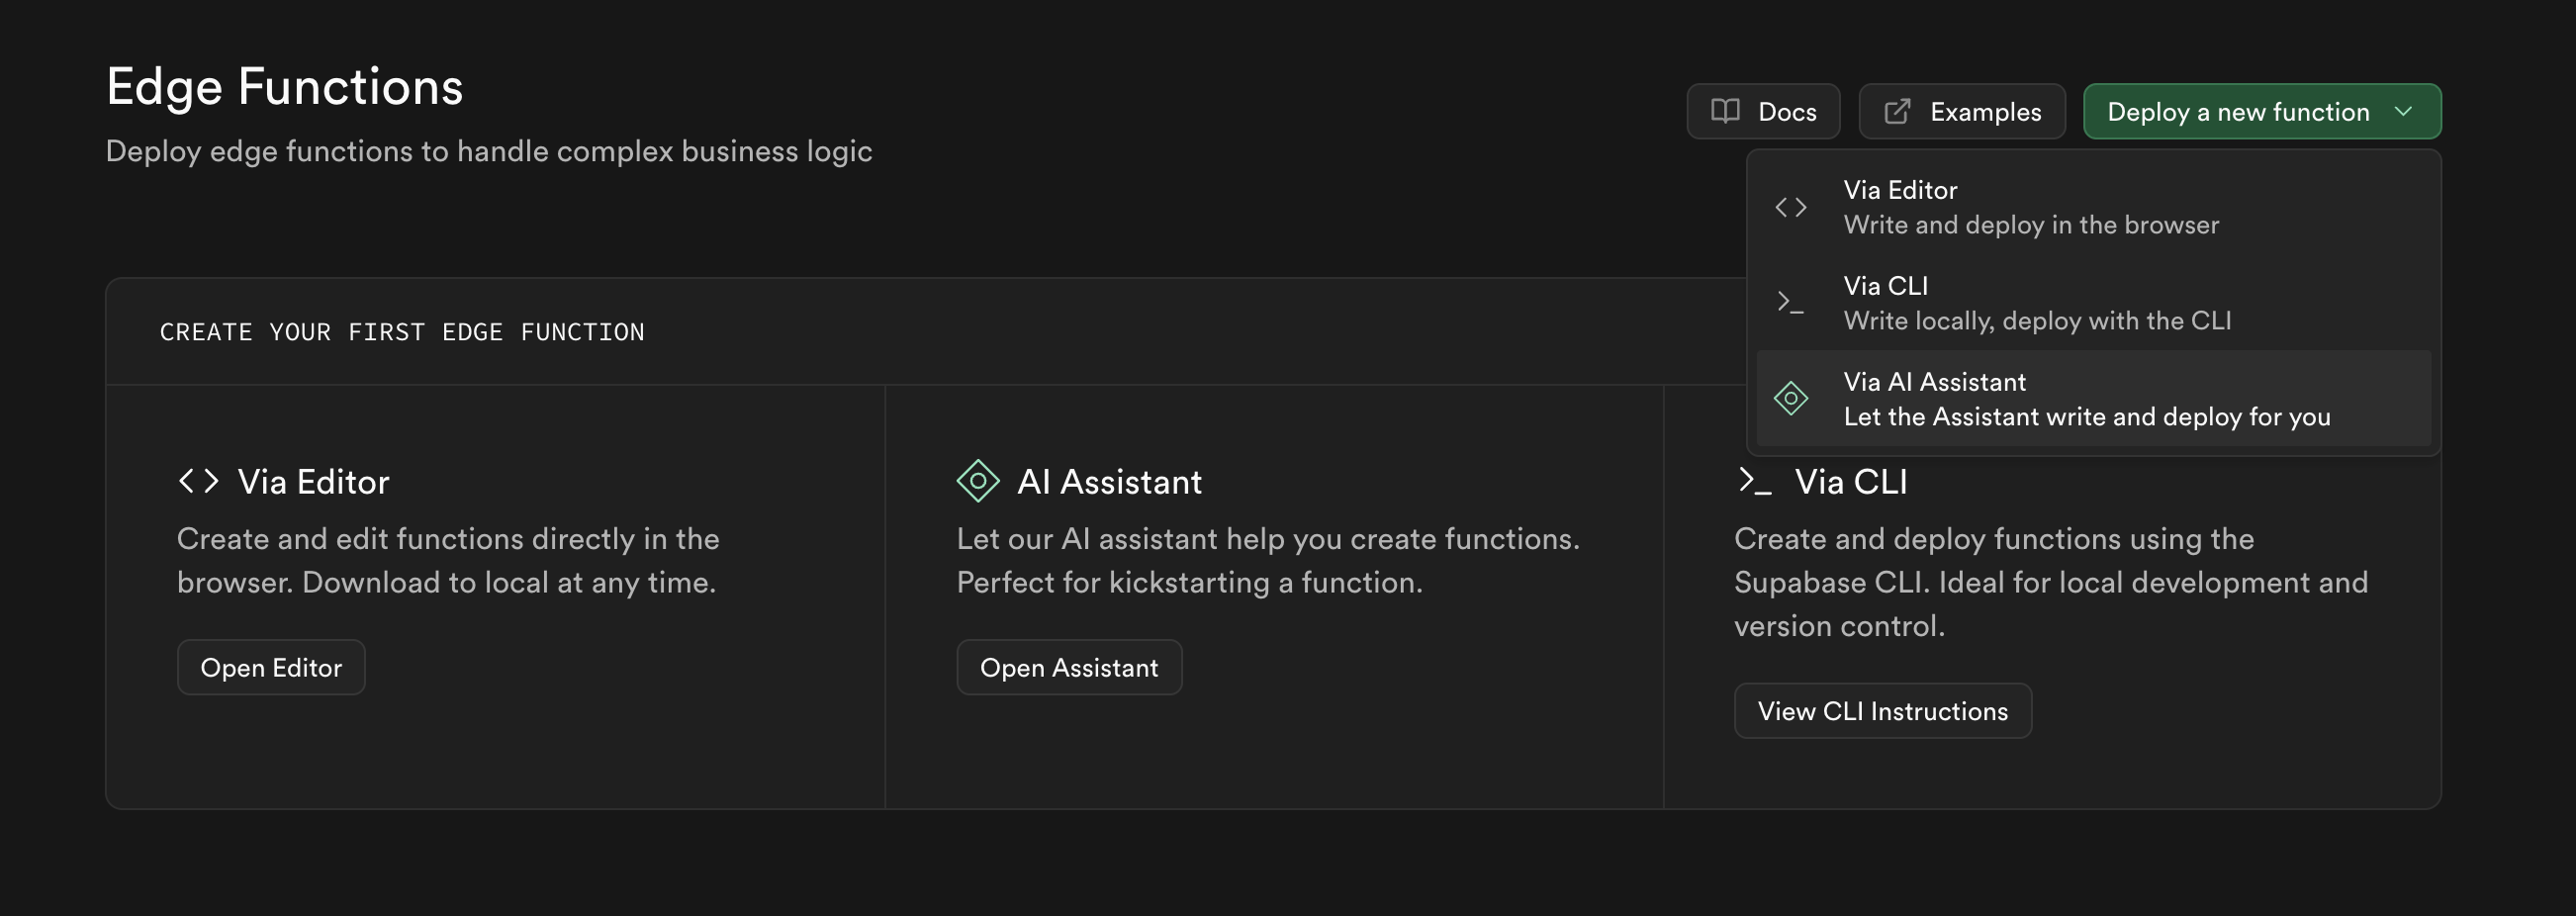2576x916 pixels.
Task: Click the Open Editor button
Action: click(x=271, y=667)
